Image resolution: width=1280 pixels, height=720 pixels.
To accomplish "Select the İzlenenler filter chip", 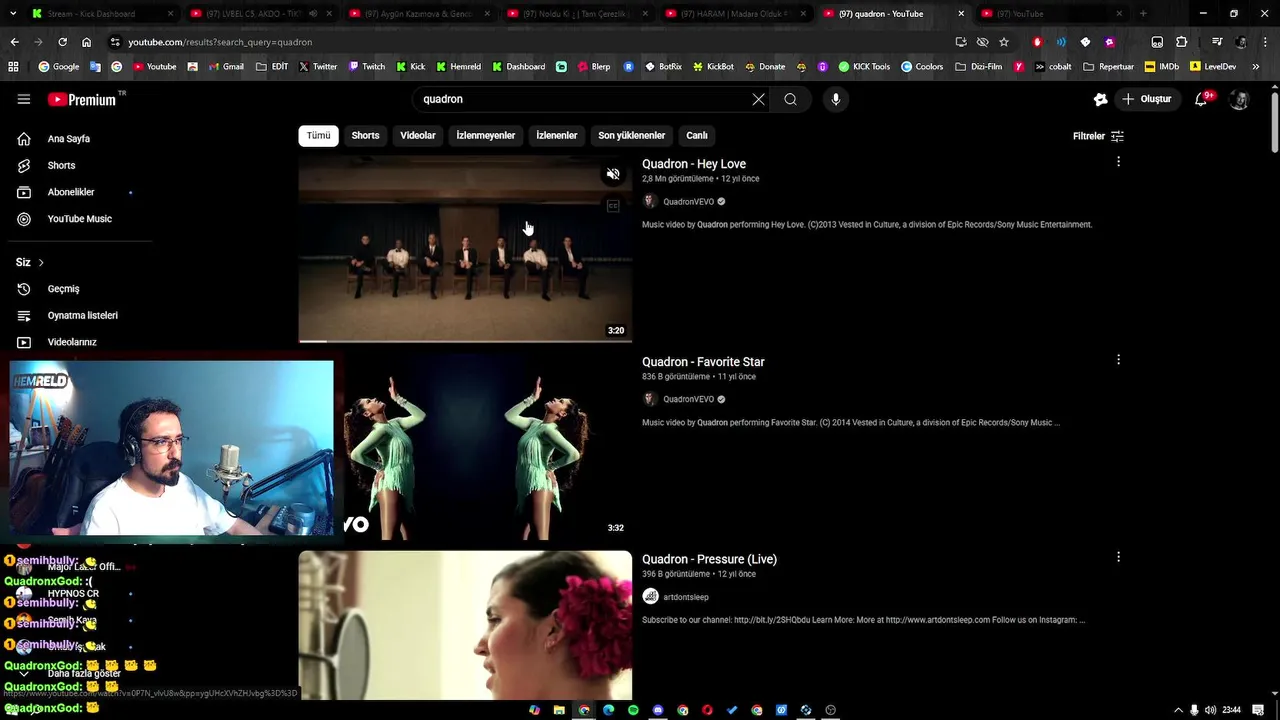I will click(x=557, y=135).
